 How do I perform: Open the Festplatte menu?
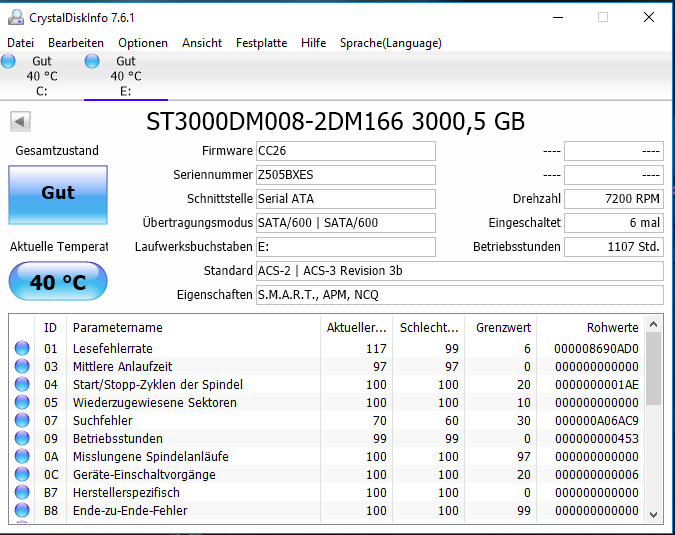point(261,43)
